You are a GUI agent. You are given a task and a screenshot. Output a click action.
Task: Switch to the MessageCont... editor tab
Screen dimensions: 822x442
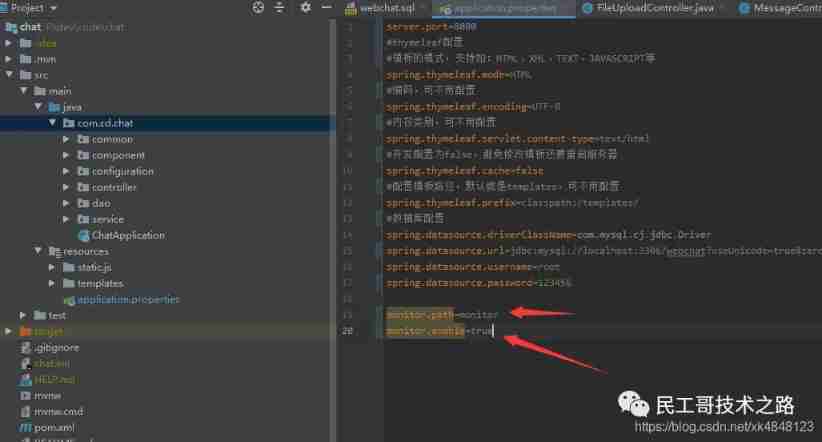tap(780, 8)
